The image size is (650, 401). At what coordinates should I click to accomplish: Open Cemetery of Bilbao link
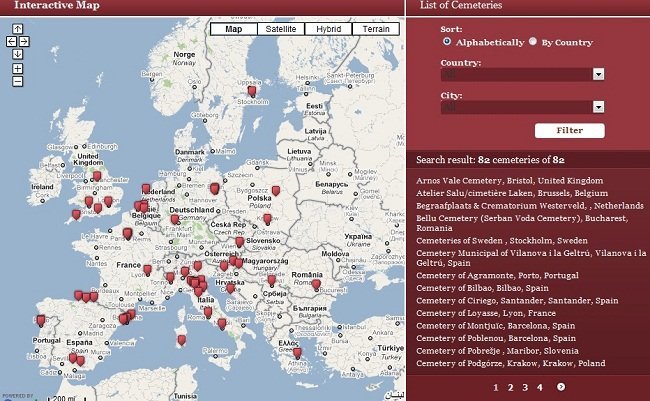coord(482,288)
